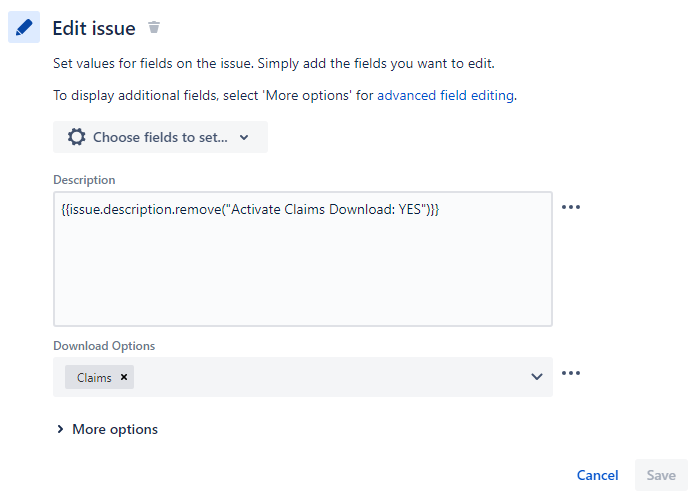
Task: Click the gear icon in Choose fields
Action: pos(77,137)
